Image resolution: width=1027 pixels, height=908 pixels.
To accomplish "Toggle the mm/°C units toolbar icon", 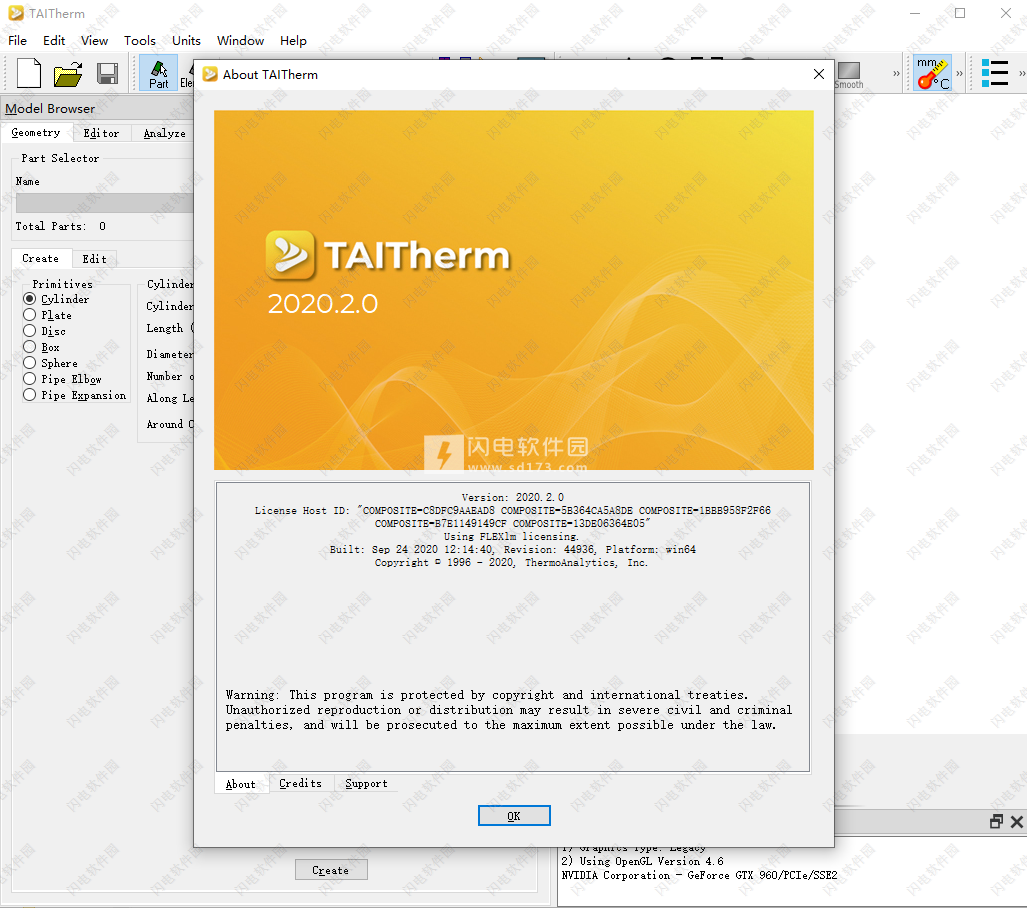I will pos(933,73).
